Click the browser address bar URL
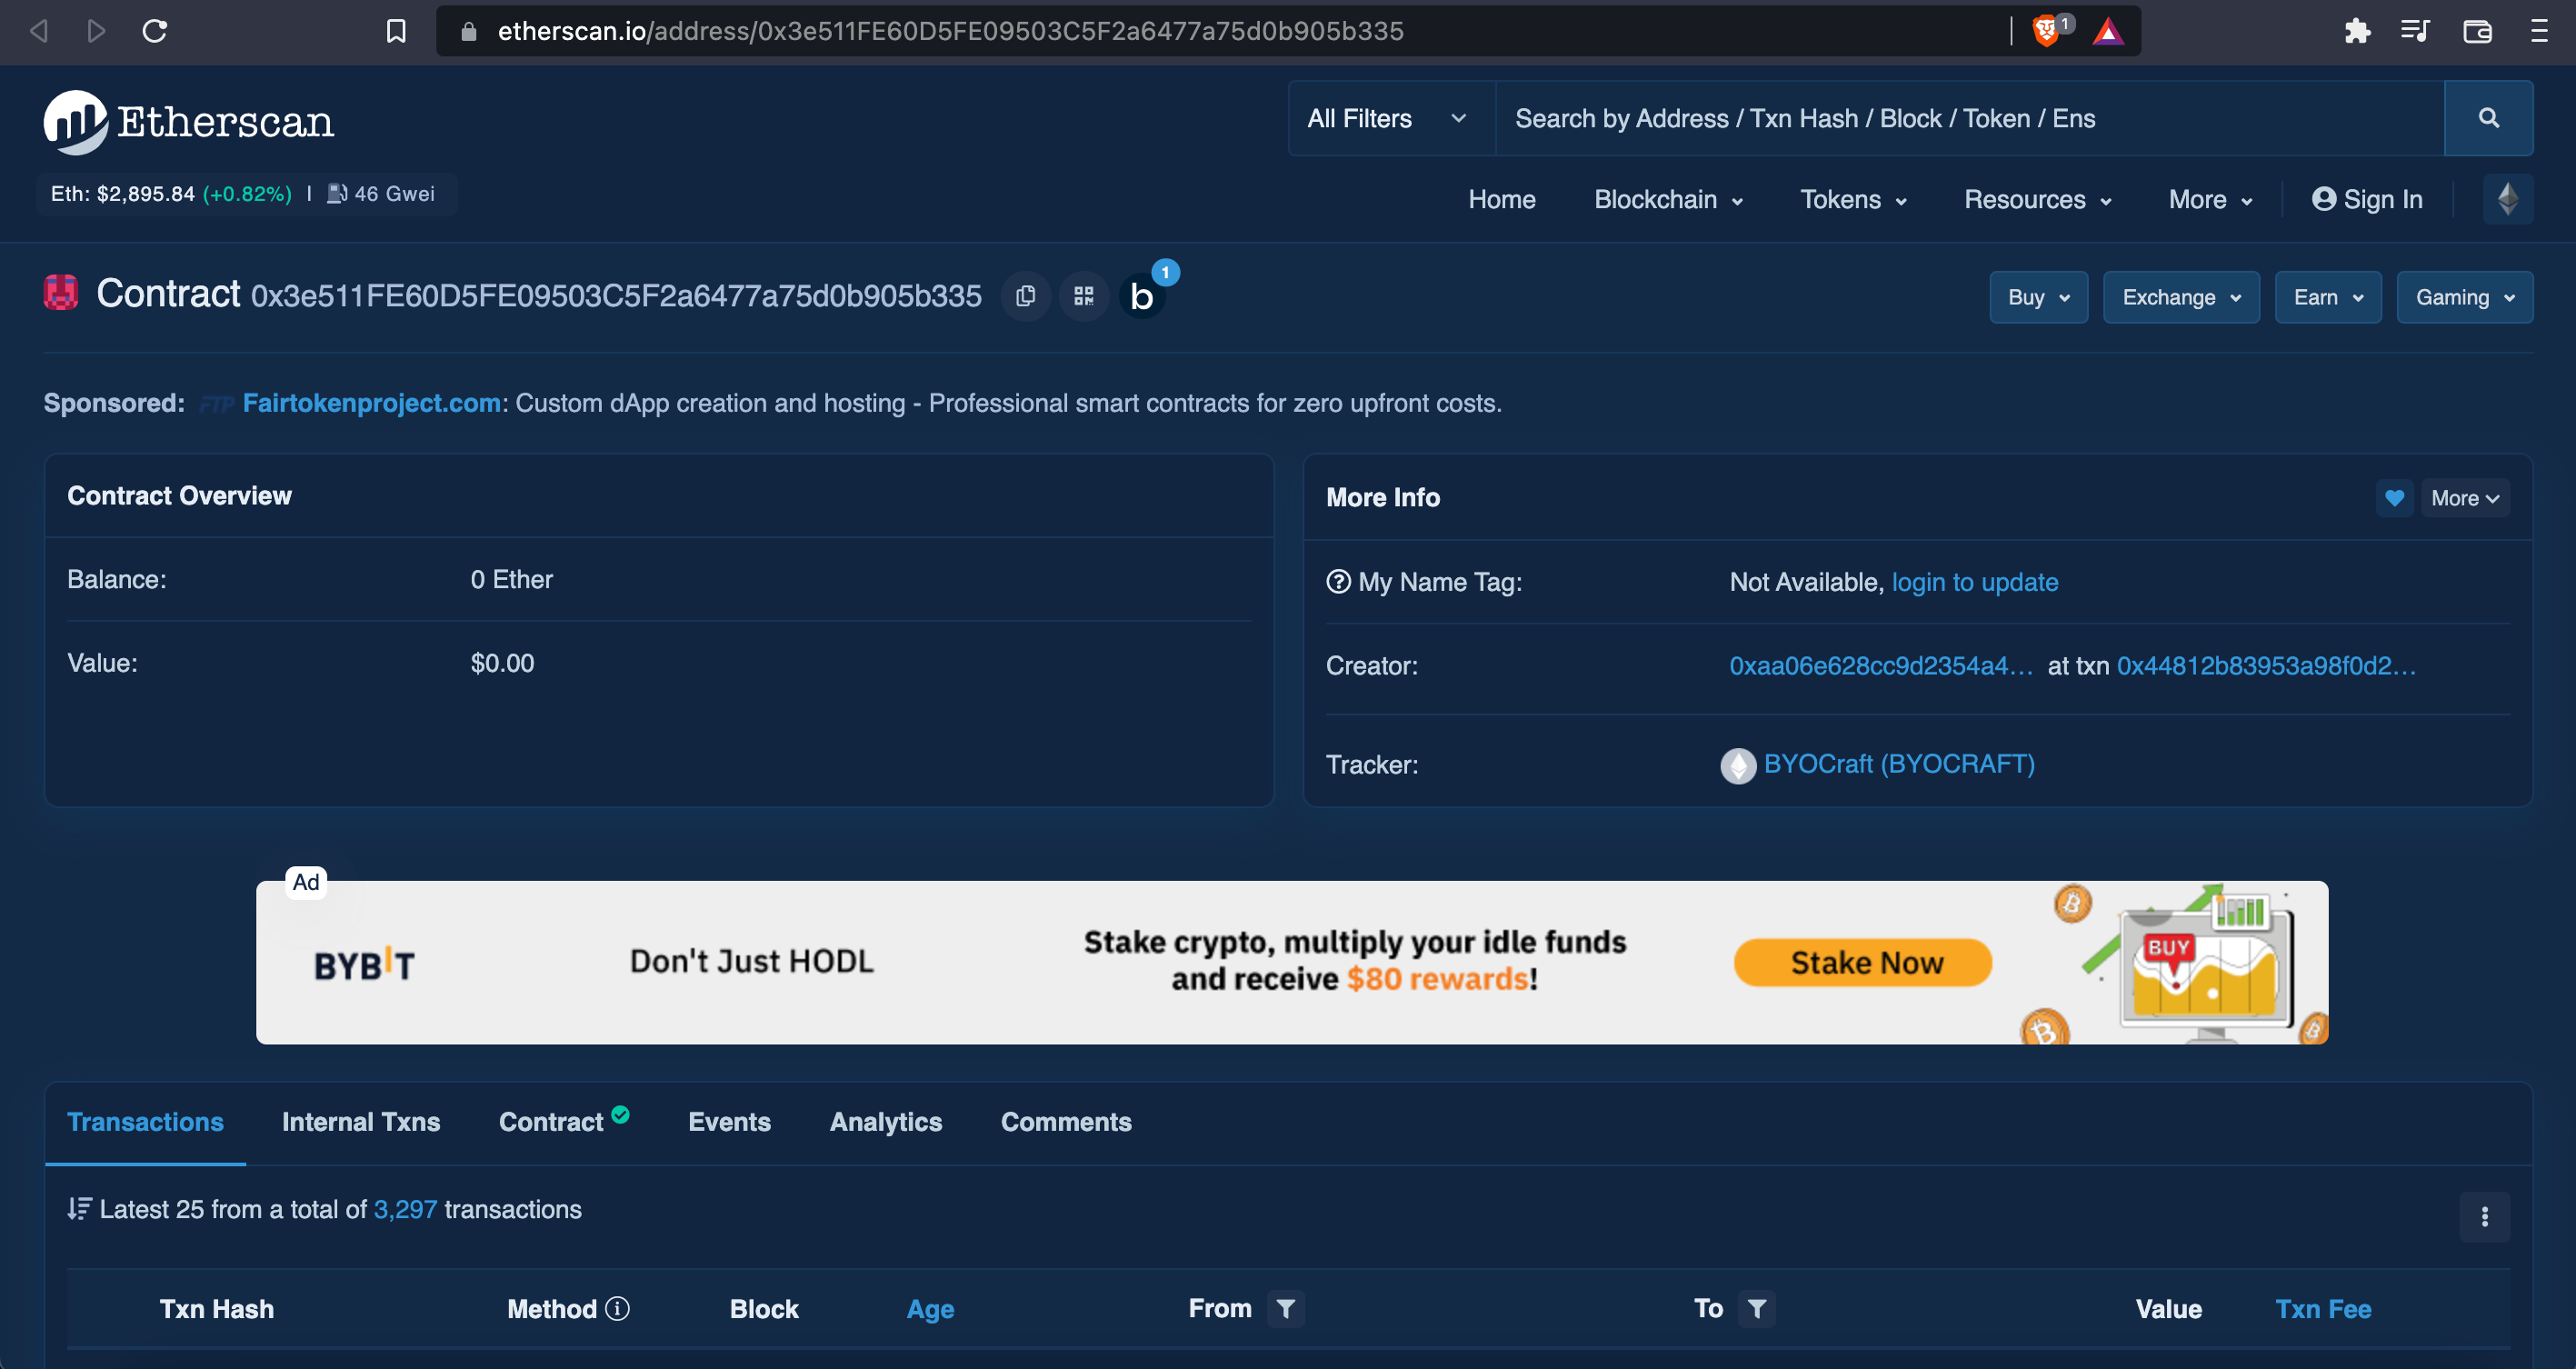Image resolution: width=2576 pixels, height=1369 pixels. pos(950,31)
